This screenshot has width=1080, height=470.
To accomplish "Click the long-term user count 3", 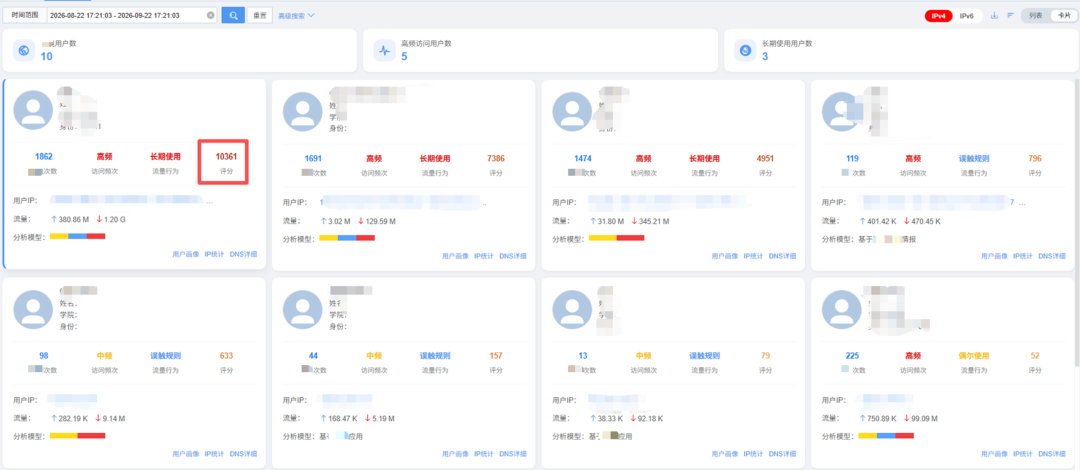I will click(x=765, y=57).
